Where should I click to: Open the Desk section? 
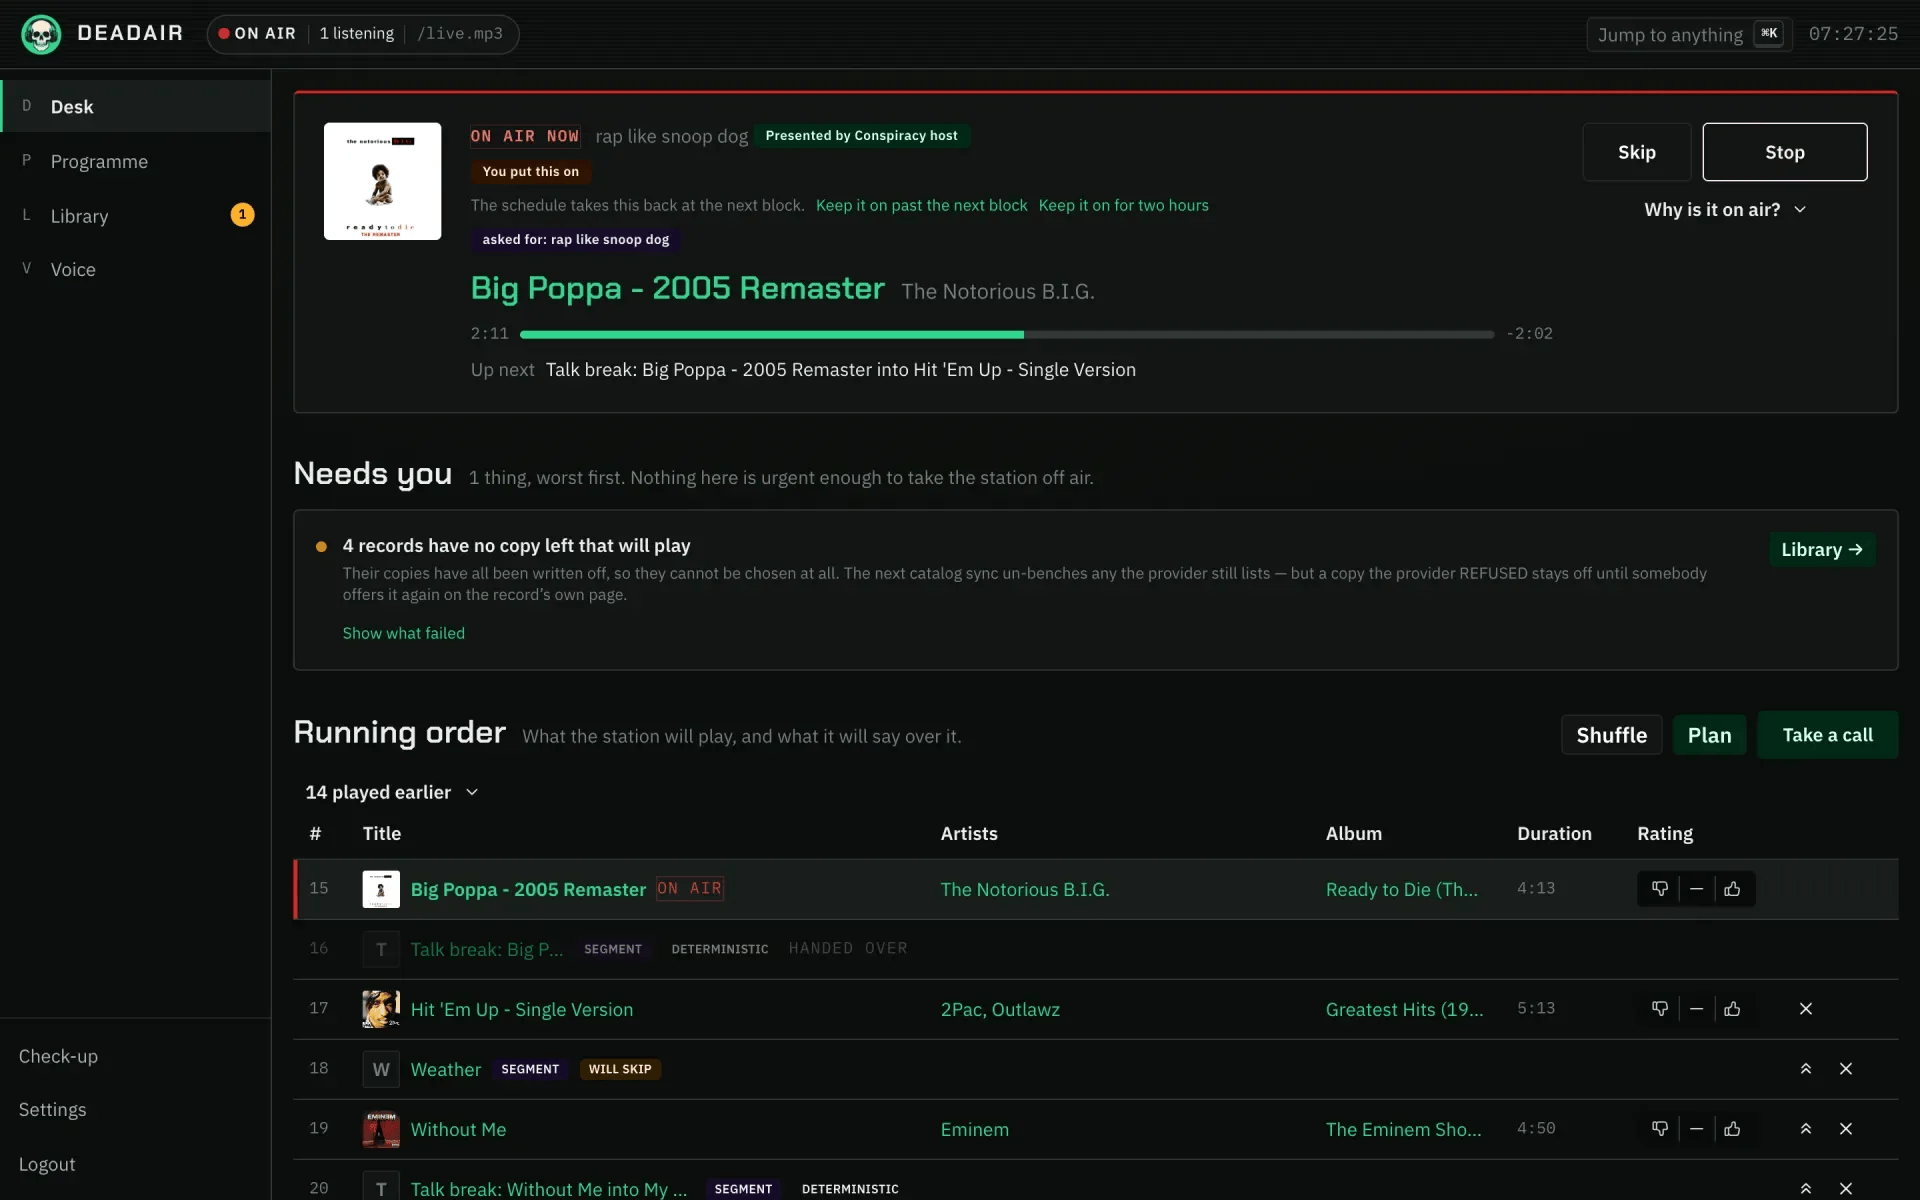coord(135,106)
